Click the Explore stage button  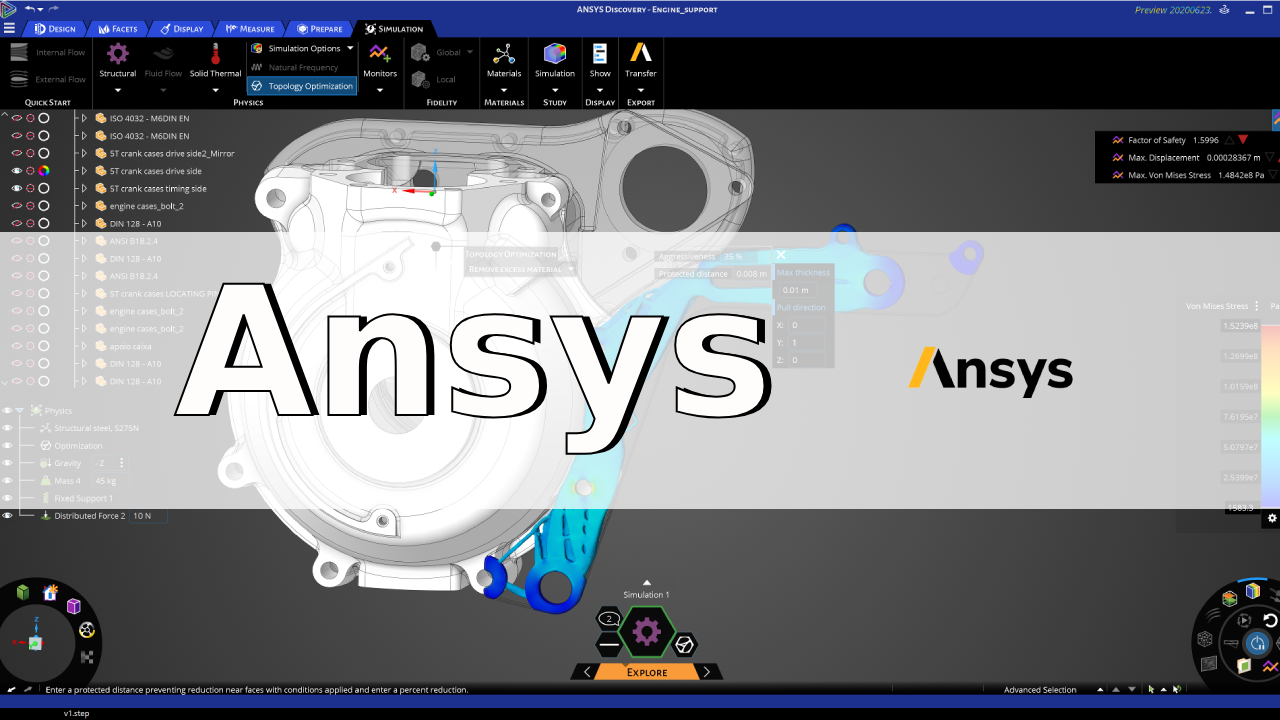pyautogui.click(x=647, y=672)
